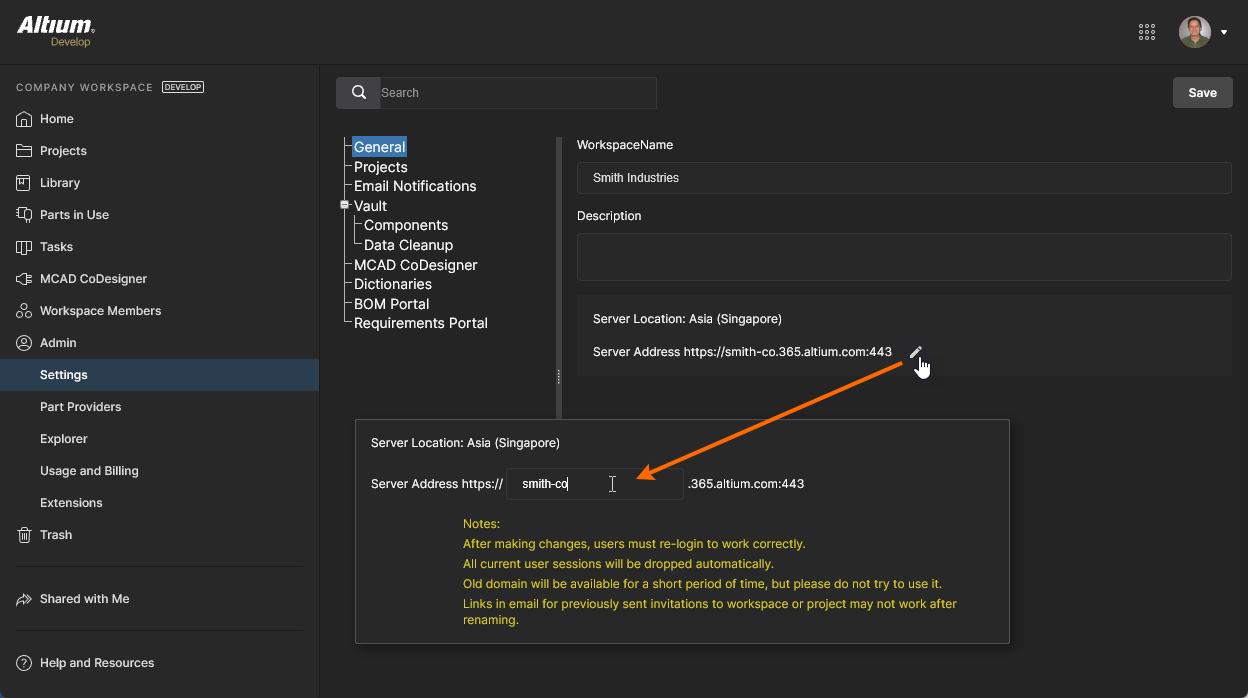Select the Tasks icon in sidebar

24,247
